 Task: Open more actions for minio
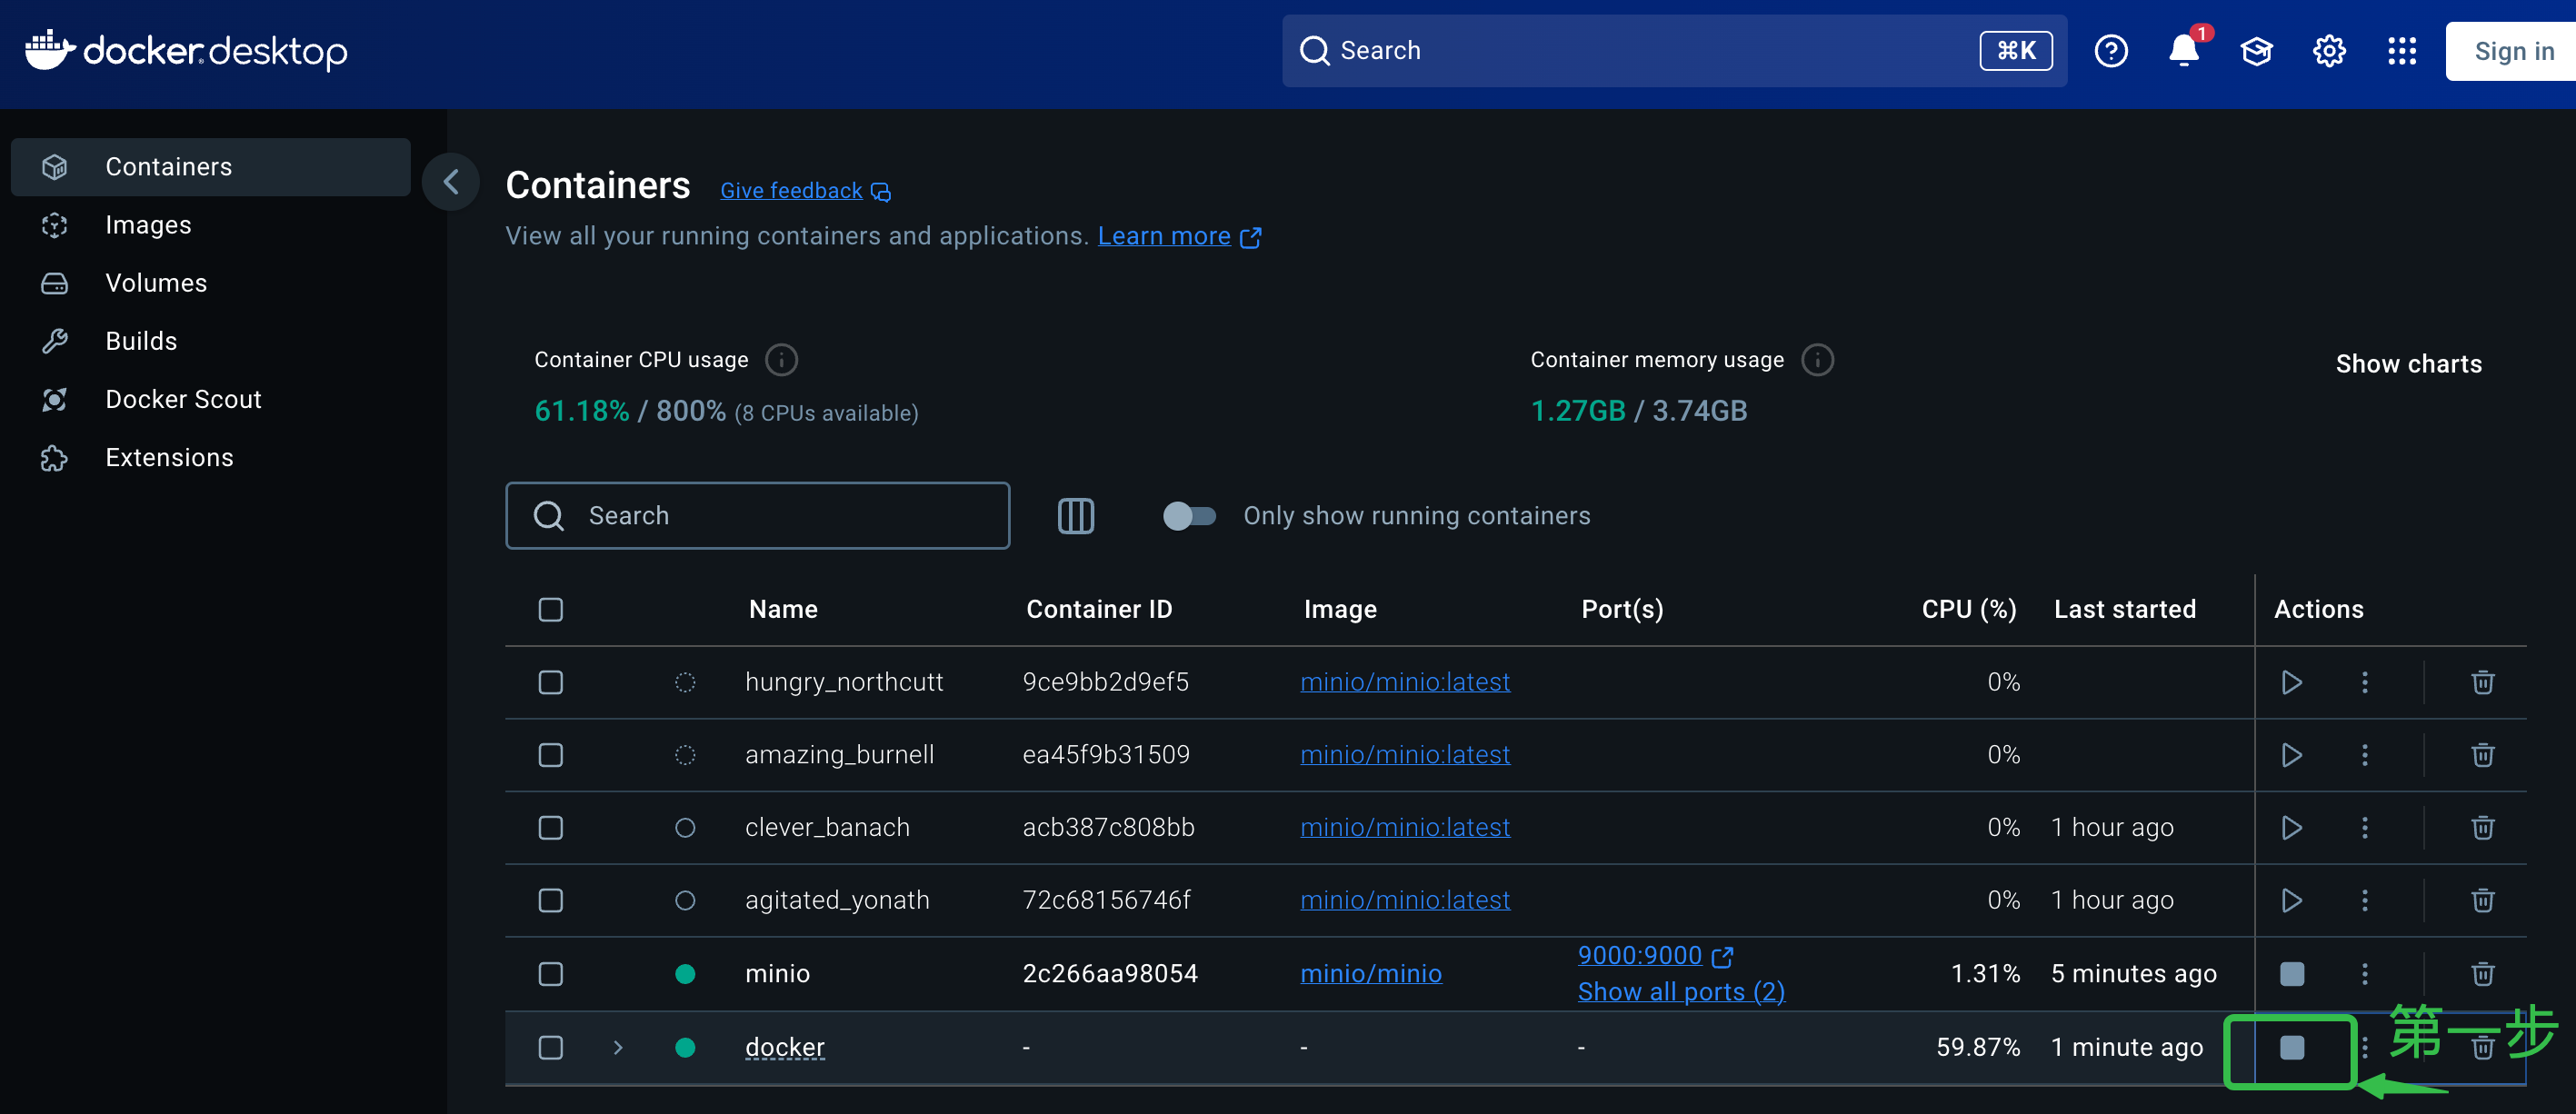[2364, 974]
